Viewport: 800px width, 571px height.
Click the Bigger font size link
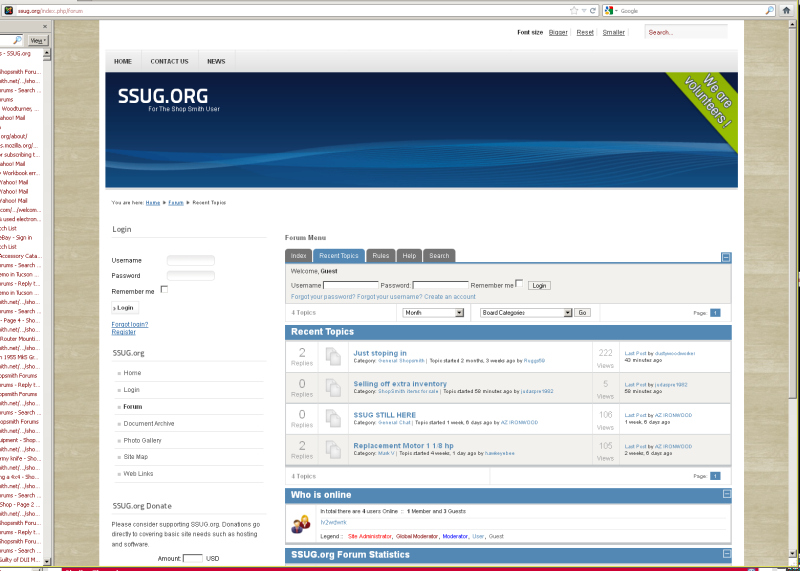(558, 32)
